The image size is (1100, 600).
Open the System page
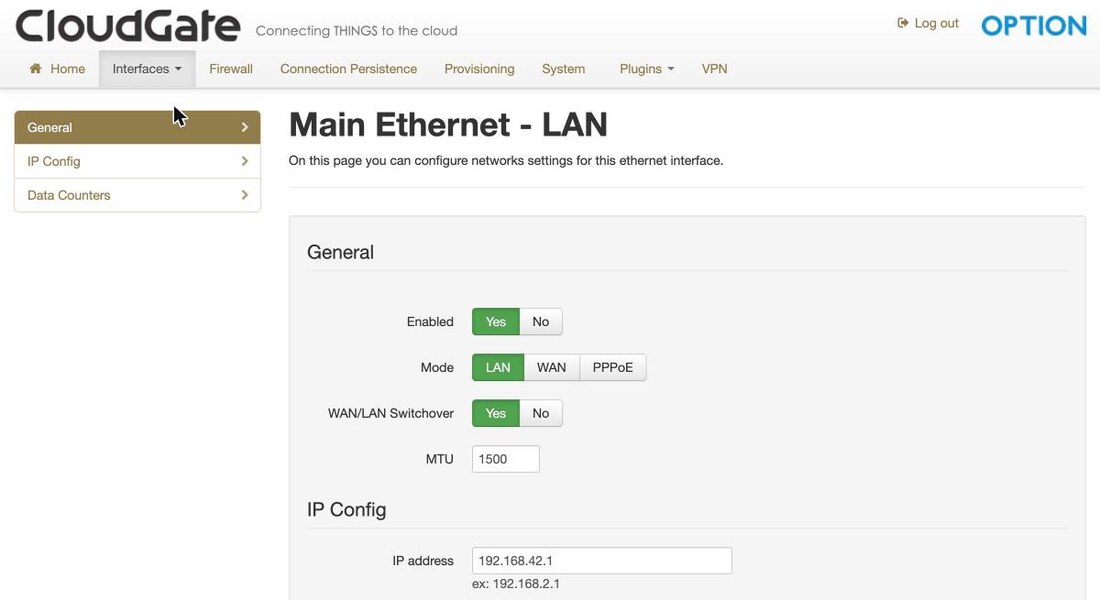coord(563,69)
